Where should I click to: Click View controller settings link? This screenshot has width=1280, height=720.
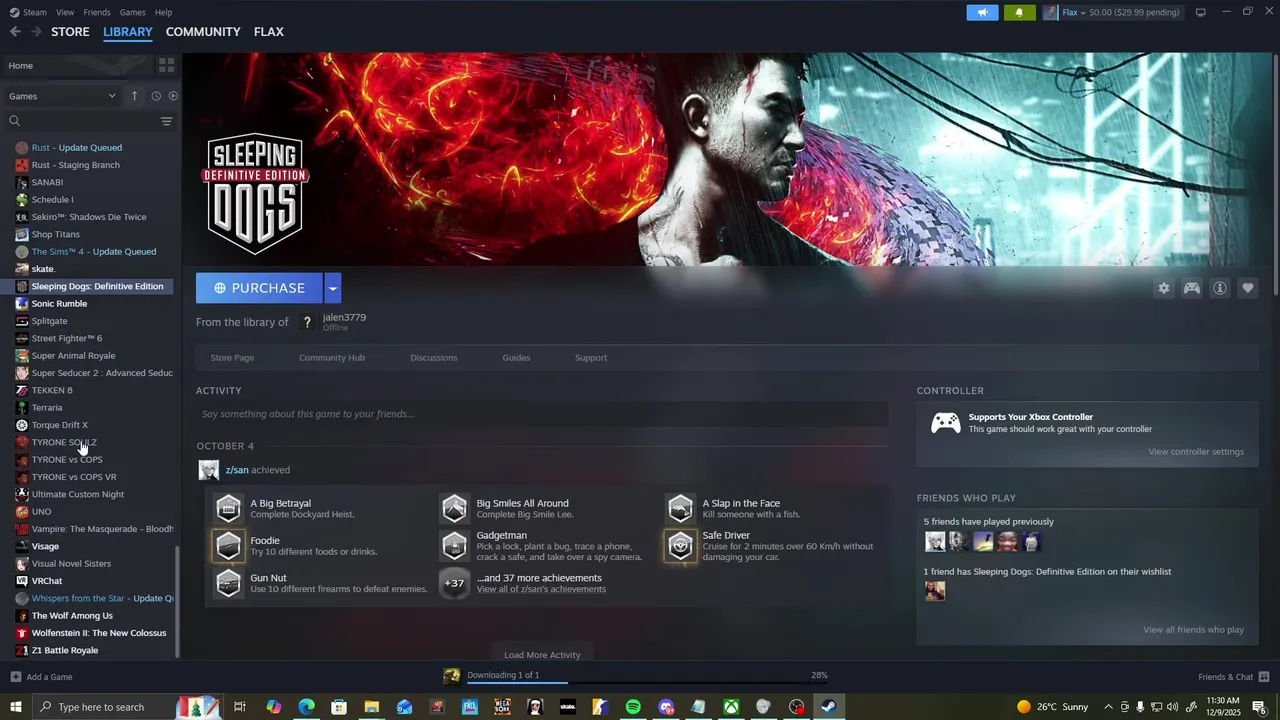pos(1196,452)
